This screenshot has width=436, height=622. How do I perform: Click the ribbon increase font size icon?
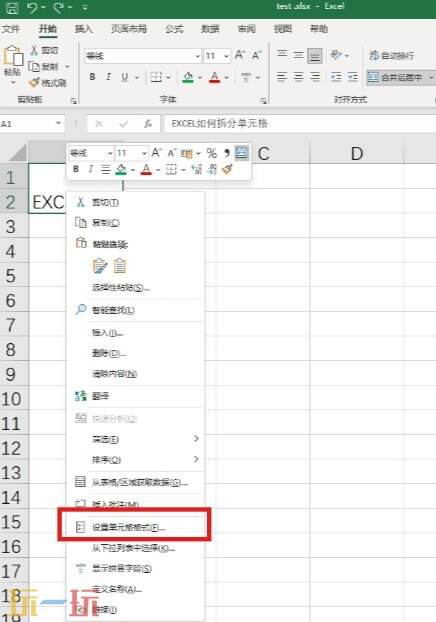(239, 55)
